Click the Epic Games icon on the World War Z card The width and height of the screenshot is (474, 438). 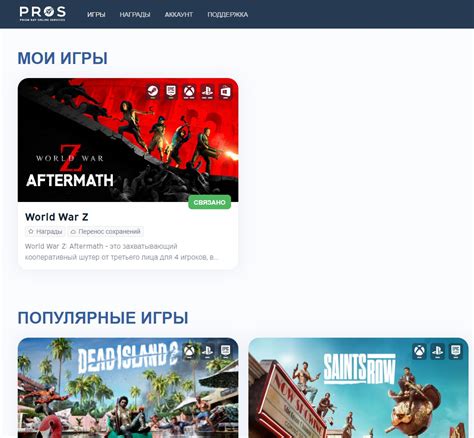coord(171,92)
